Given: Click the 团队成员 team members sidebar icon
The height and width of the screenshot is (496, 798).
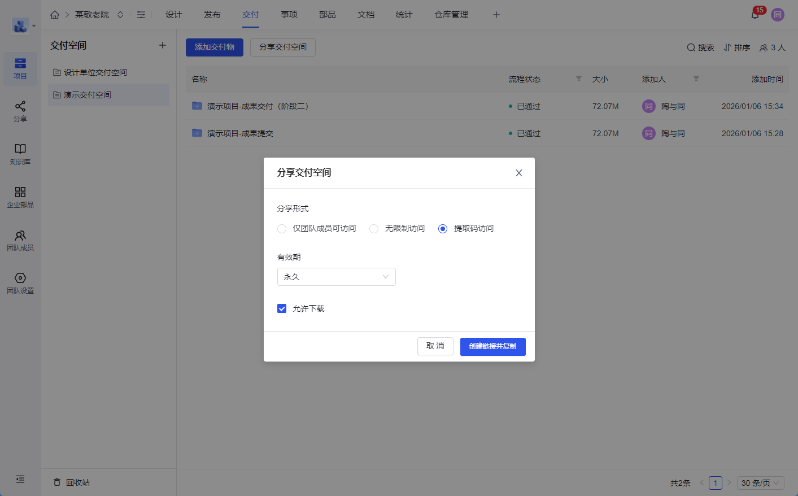Looking at the screenshot, I should coord(20,235).
